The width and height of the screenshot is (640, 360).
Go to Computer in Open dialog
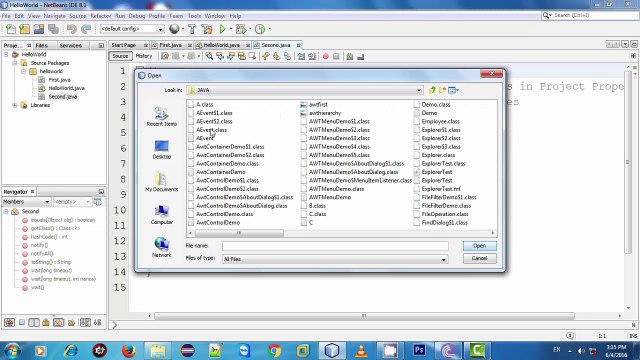pos(162,215)
